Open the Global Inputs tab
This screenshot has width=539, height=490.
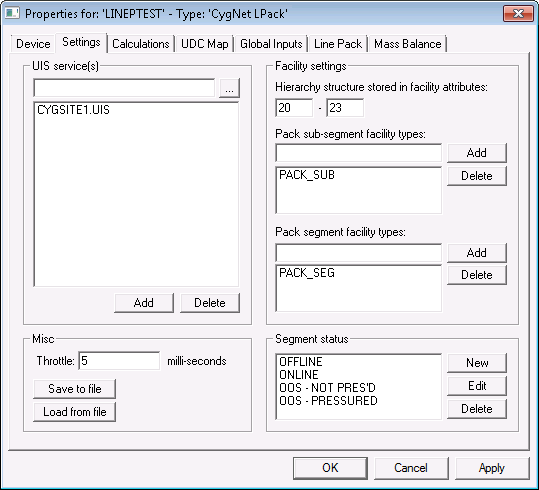(x=271, y=44)
